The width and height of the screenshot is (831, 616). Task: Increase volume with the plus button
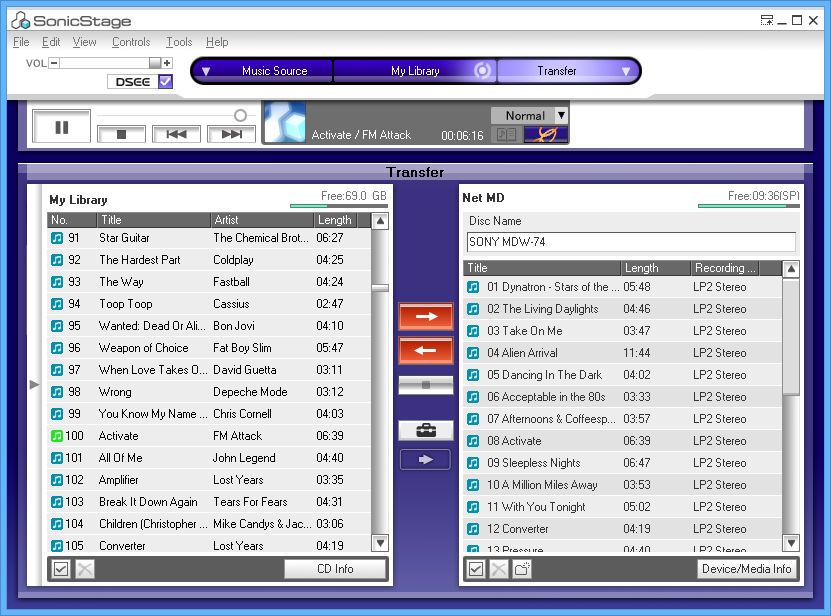167,63
